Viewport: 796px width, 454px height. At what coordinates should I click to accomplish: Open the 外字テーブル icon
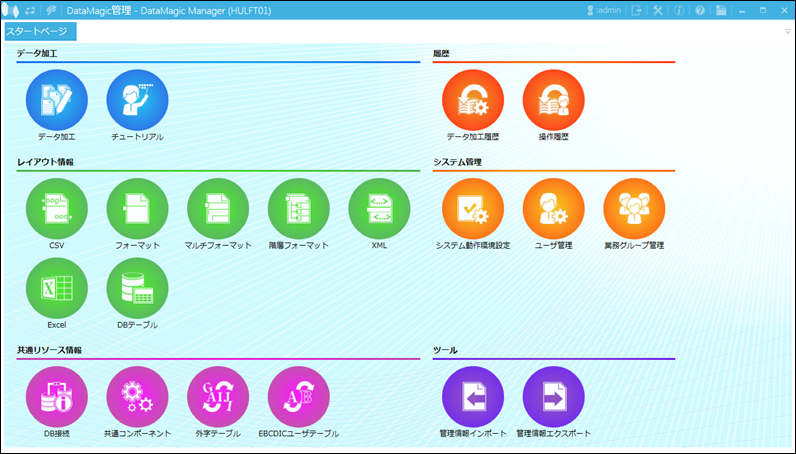click(218, 397)
